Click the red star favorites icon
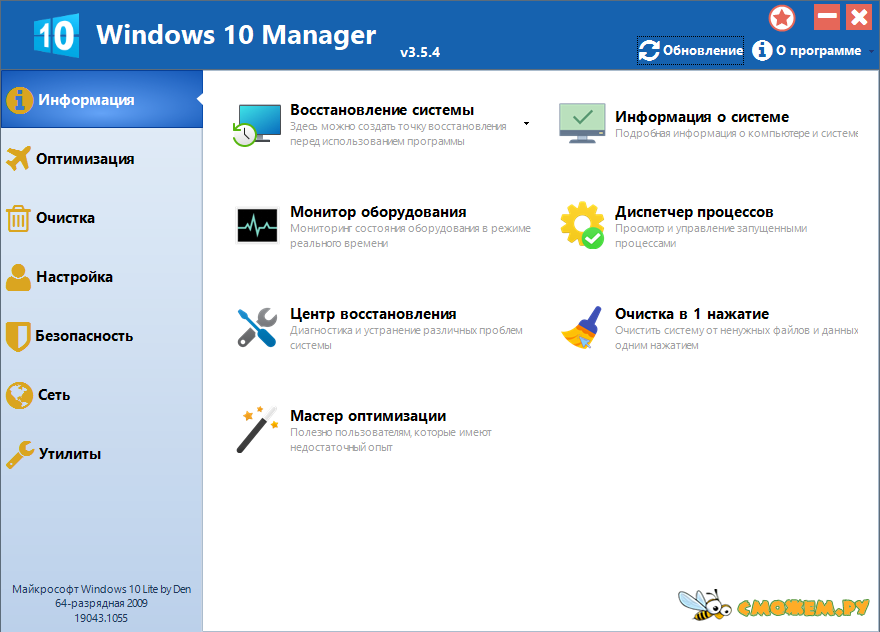880x632 pixels. pos(782,18)
